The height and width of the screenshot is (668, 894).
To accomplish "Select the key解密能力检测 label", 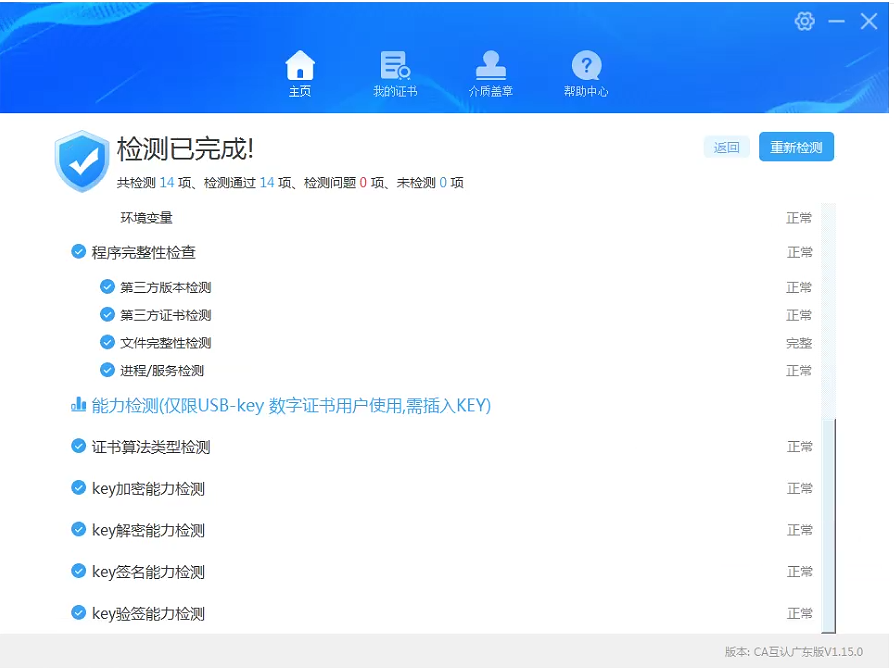I will [x=148, y=530].
